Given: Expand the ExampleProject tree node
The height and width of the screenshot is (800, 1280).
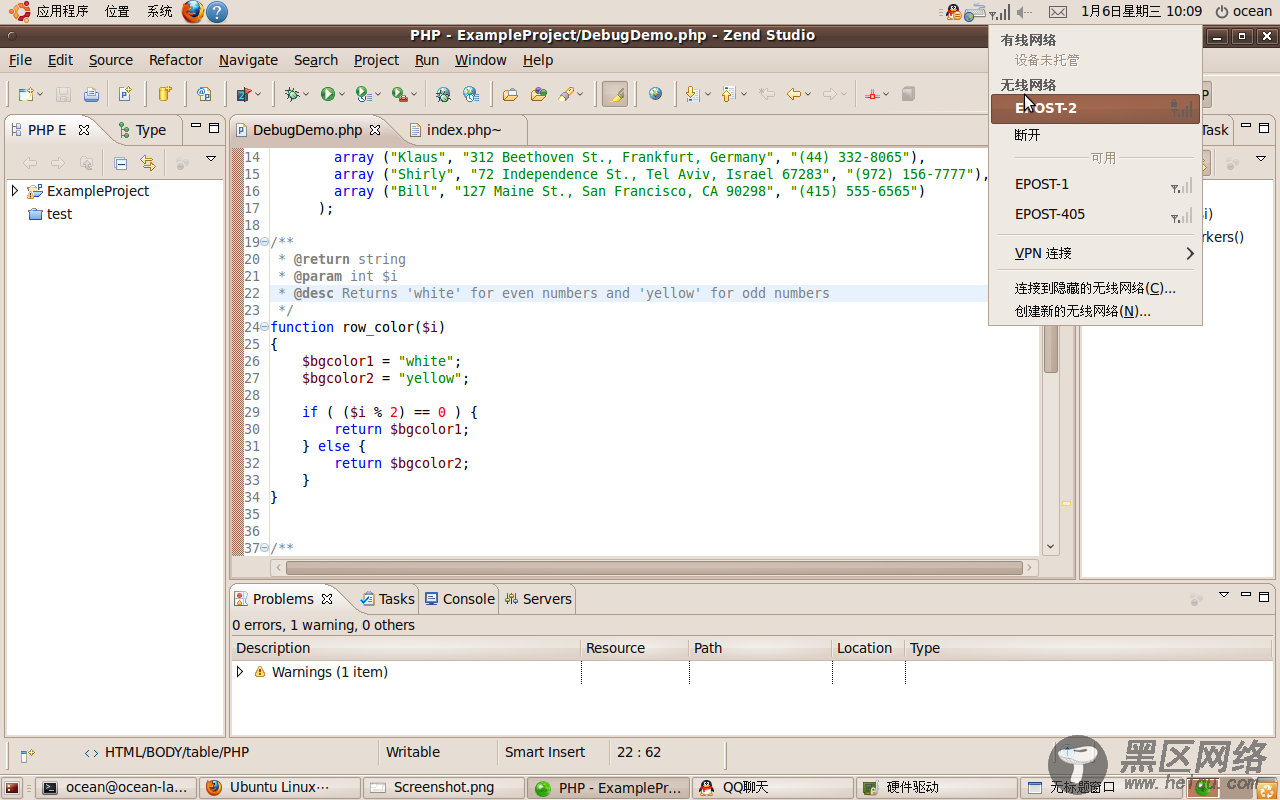Looking at the screenshot, I should pos(15,190).
